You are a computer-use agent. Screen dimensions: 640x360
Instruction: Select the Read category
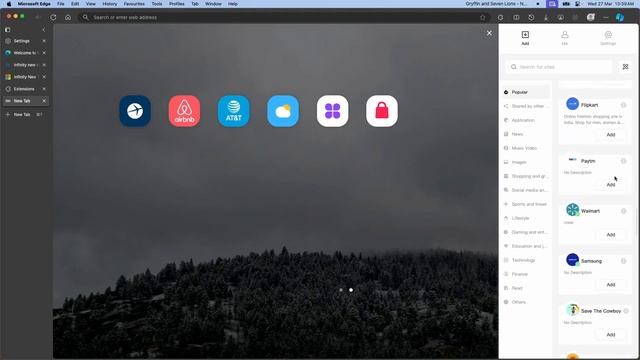526,288
